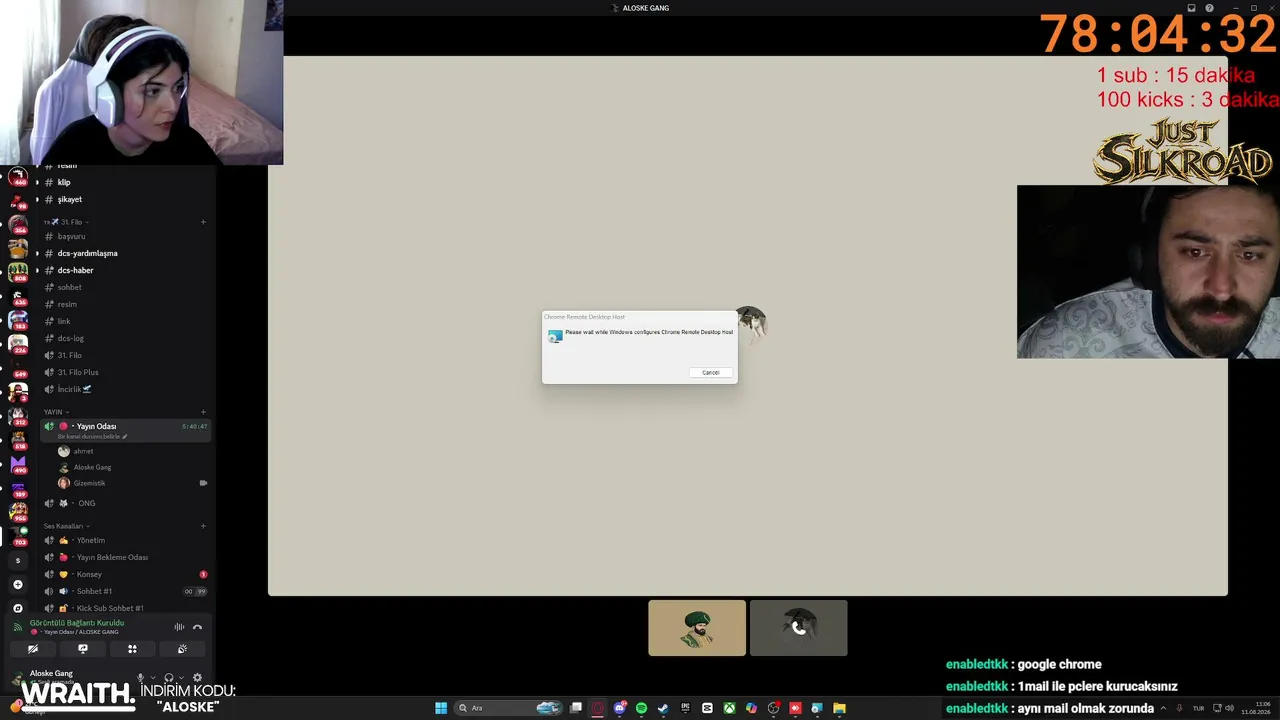This screenshot has width=1280, height=720.
Task: Open Task View in the taskbar
Action: tap(576, 708)
